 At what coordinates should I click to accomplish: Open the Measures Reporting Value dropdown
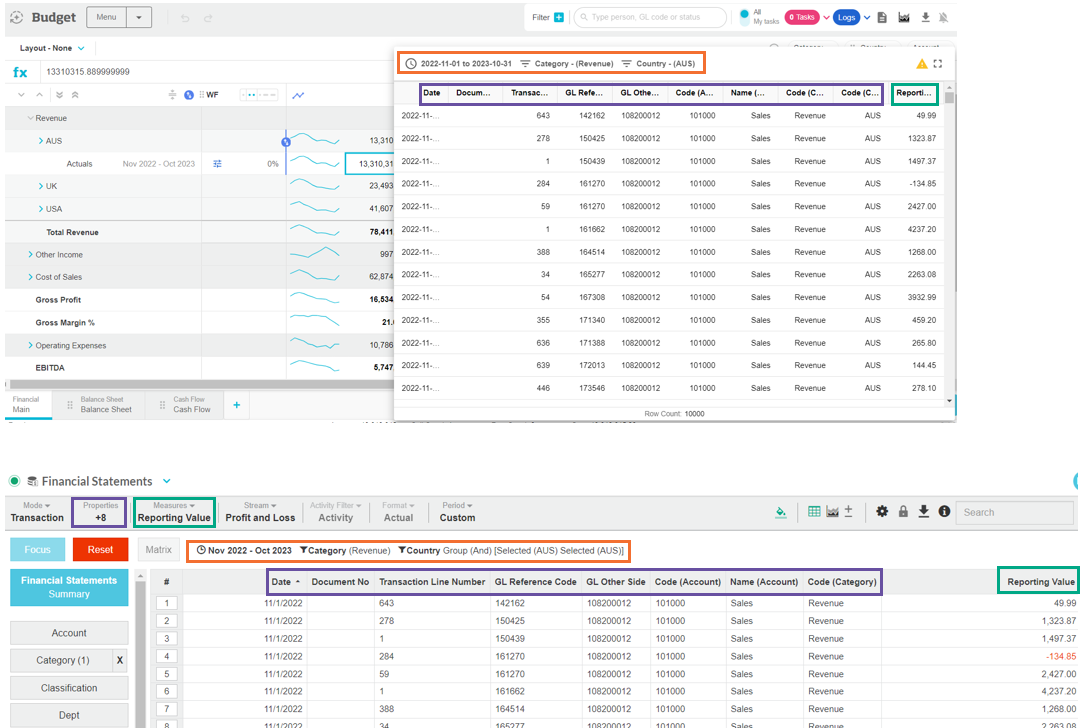[x=174, y=511]
